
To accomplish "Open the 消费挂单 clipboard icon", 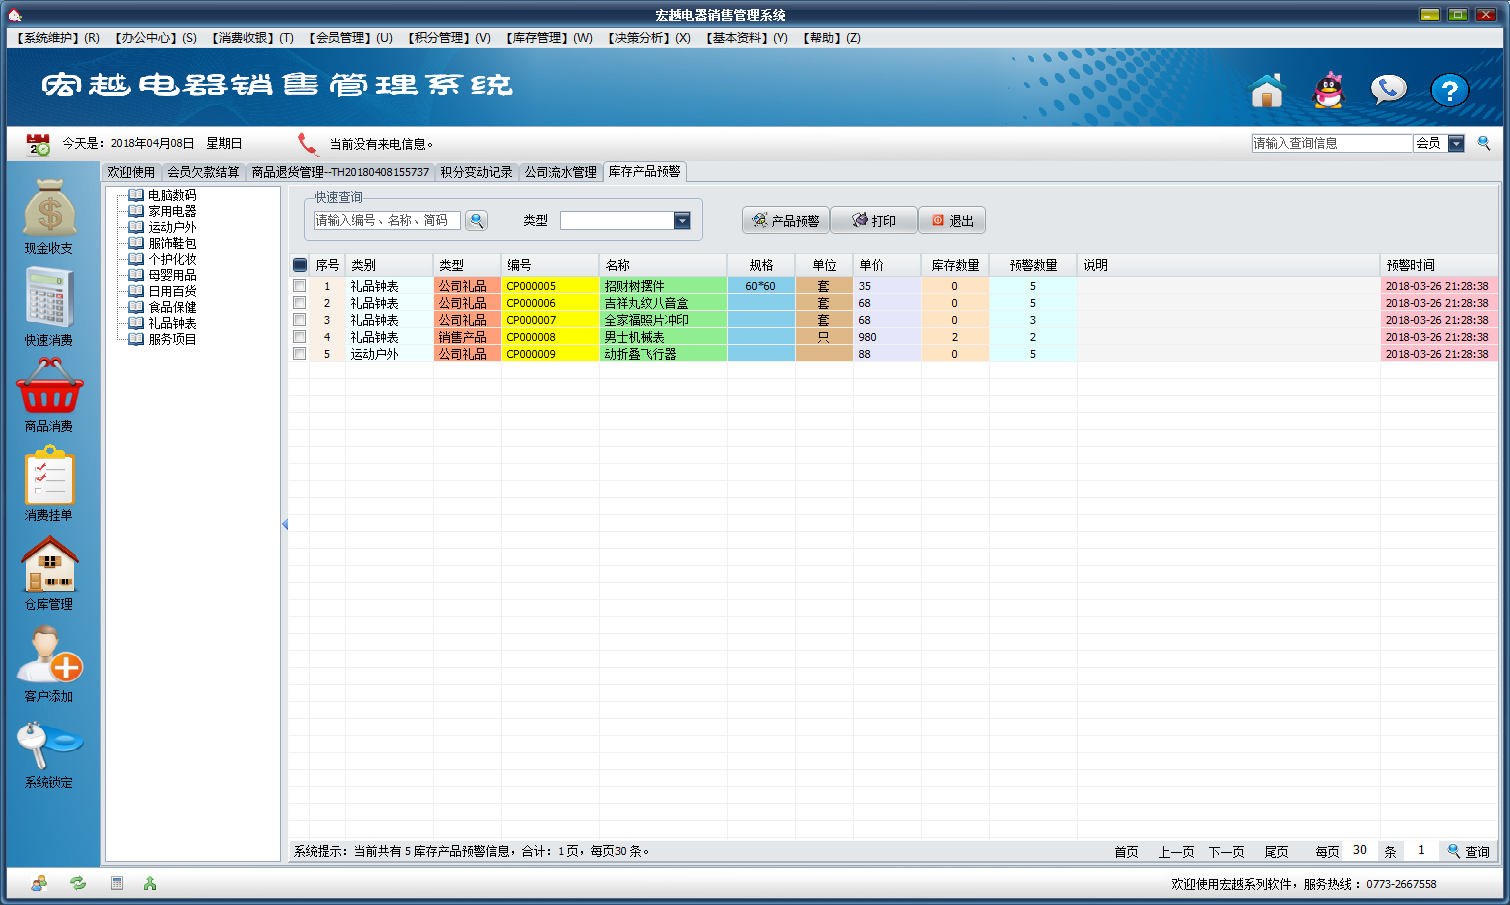I will pyautogui.click(x=49, y=476).
